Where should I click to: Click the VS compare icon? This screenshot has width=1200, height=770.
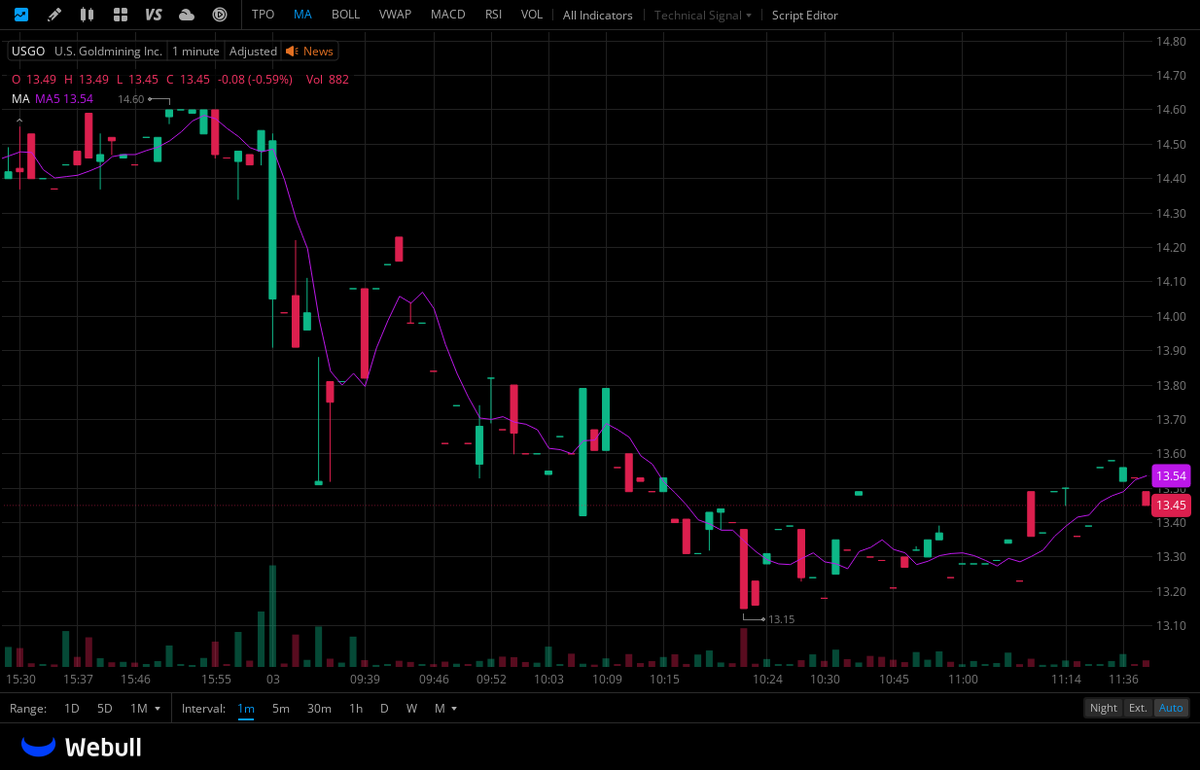[153, 15]
